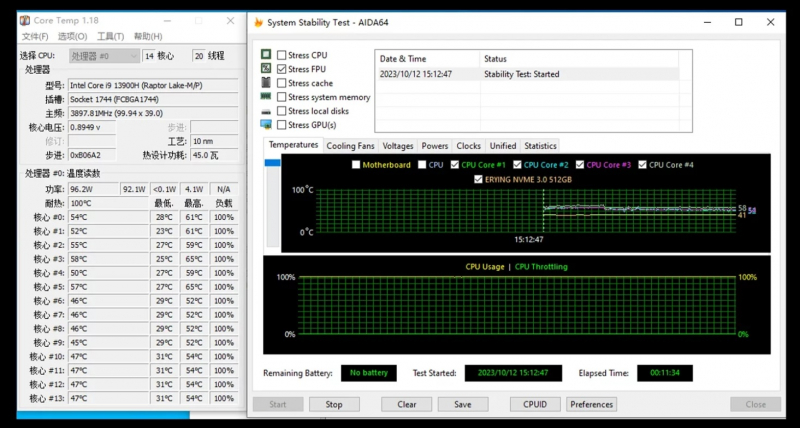The height and width of the screenshot is (428, 800).
Task: Open the 工具(T) menu in Core Temp
Action: tap(110, 37)
